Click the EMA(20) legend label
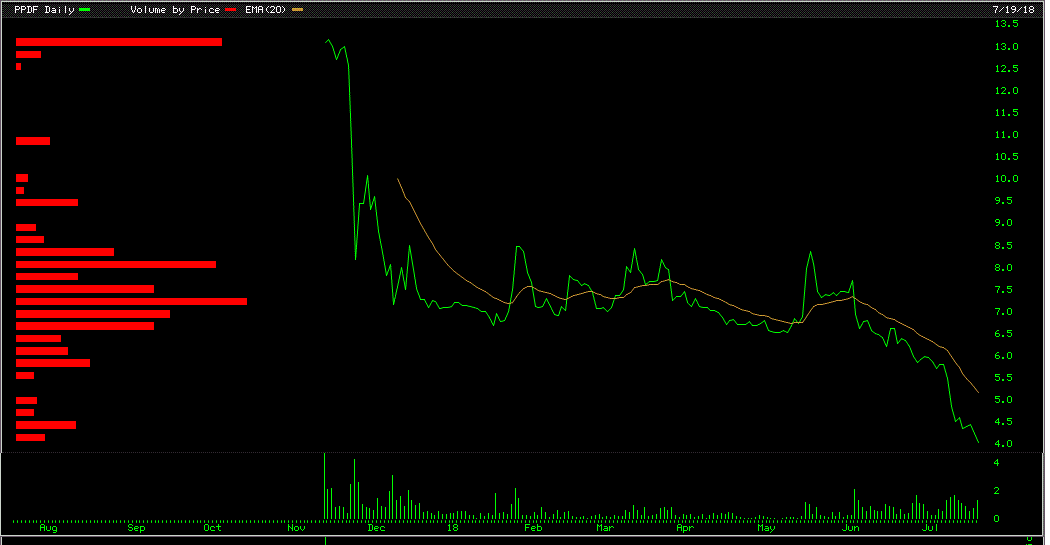The width and height of the screenshot is (1050, 545). pos(266,9)
